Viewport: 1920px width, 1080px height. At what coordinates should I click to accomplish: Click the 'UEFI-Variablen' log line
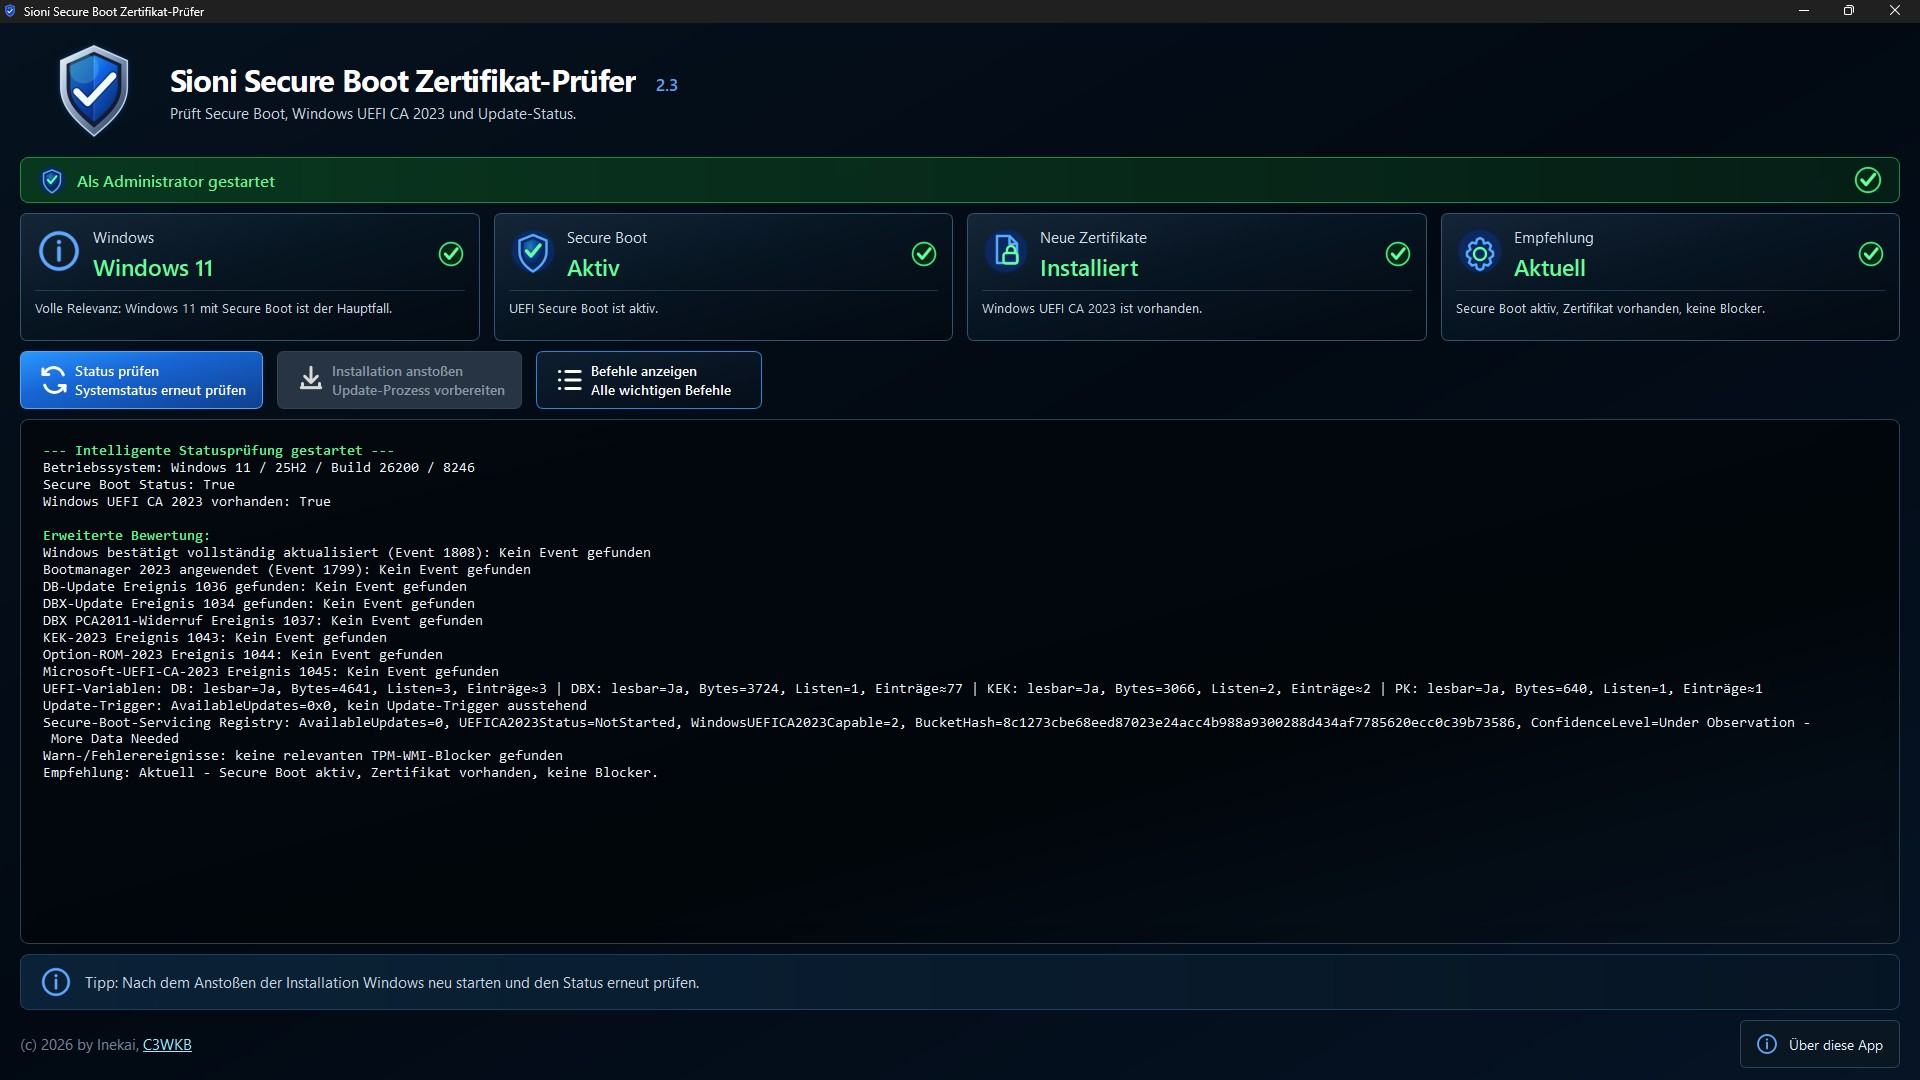[903, 689]
